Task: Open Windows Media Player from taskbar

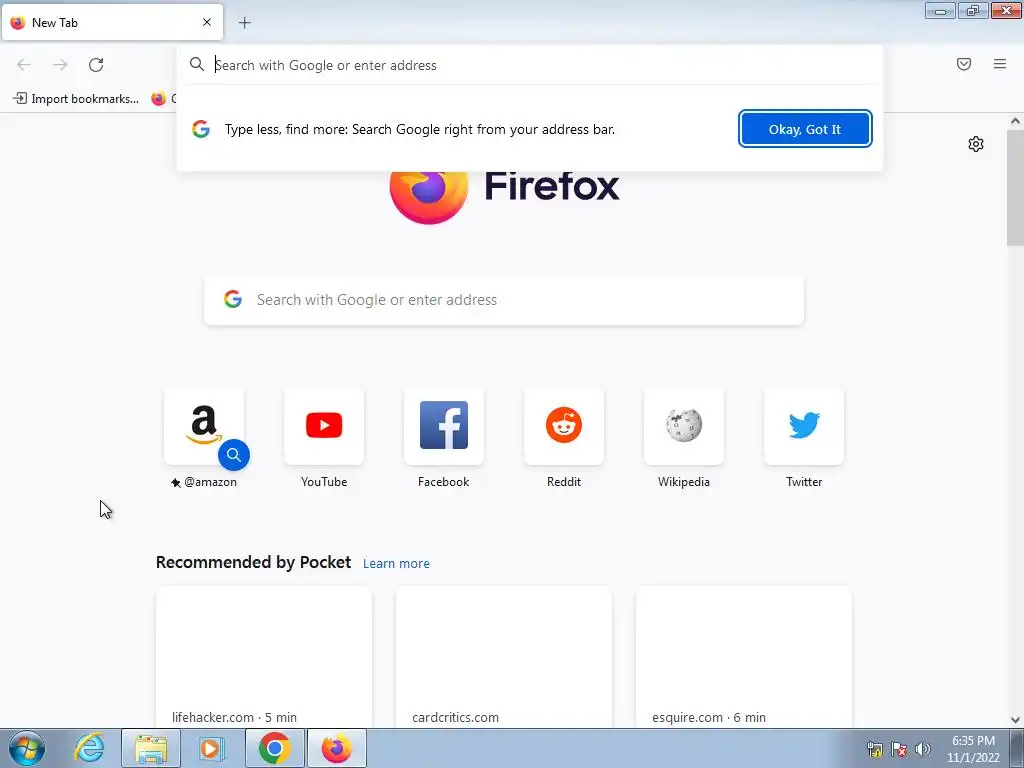Action: coord(211,748)
